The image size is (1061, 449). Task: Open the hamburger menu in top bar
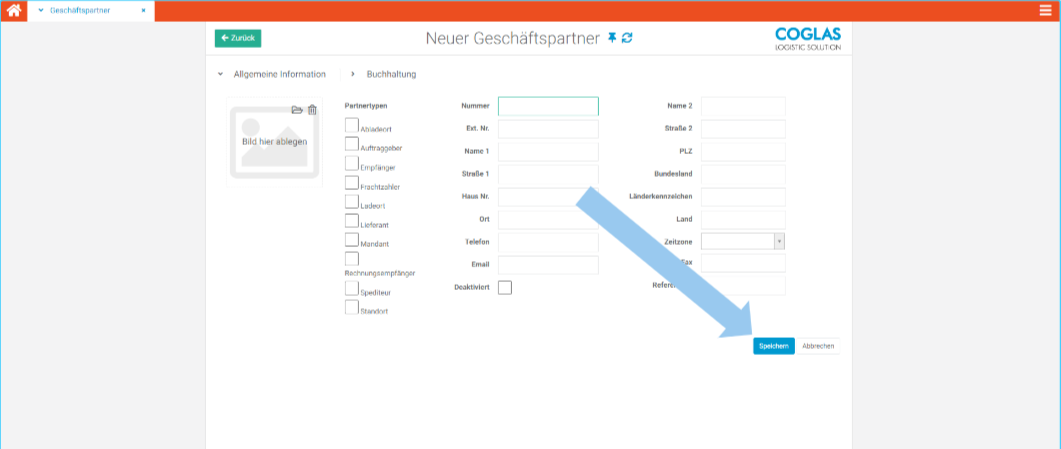pyautogui.click(x=1046, y=11)
